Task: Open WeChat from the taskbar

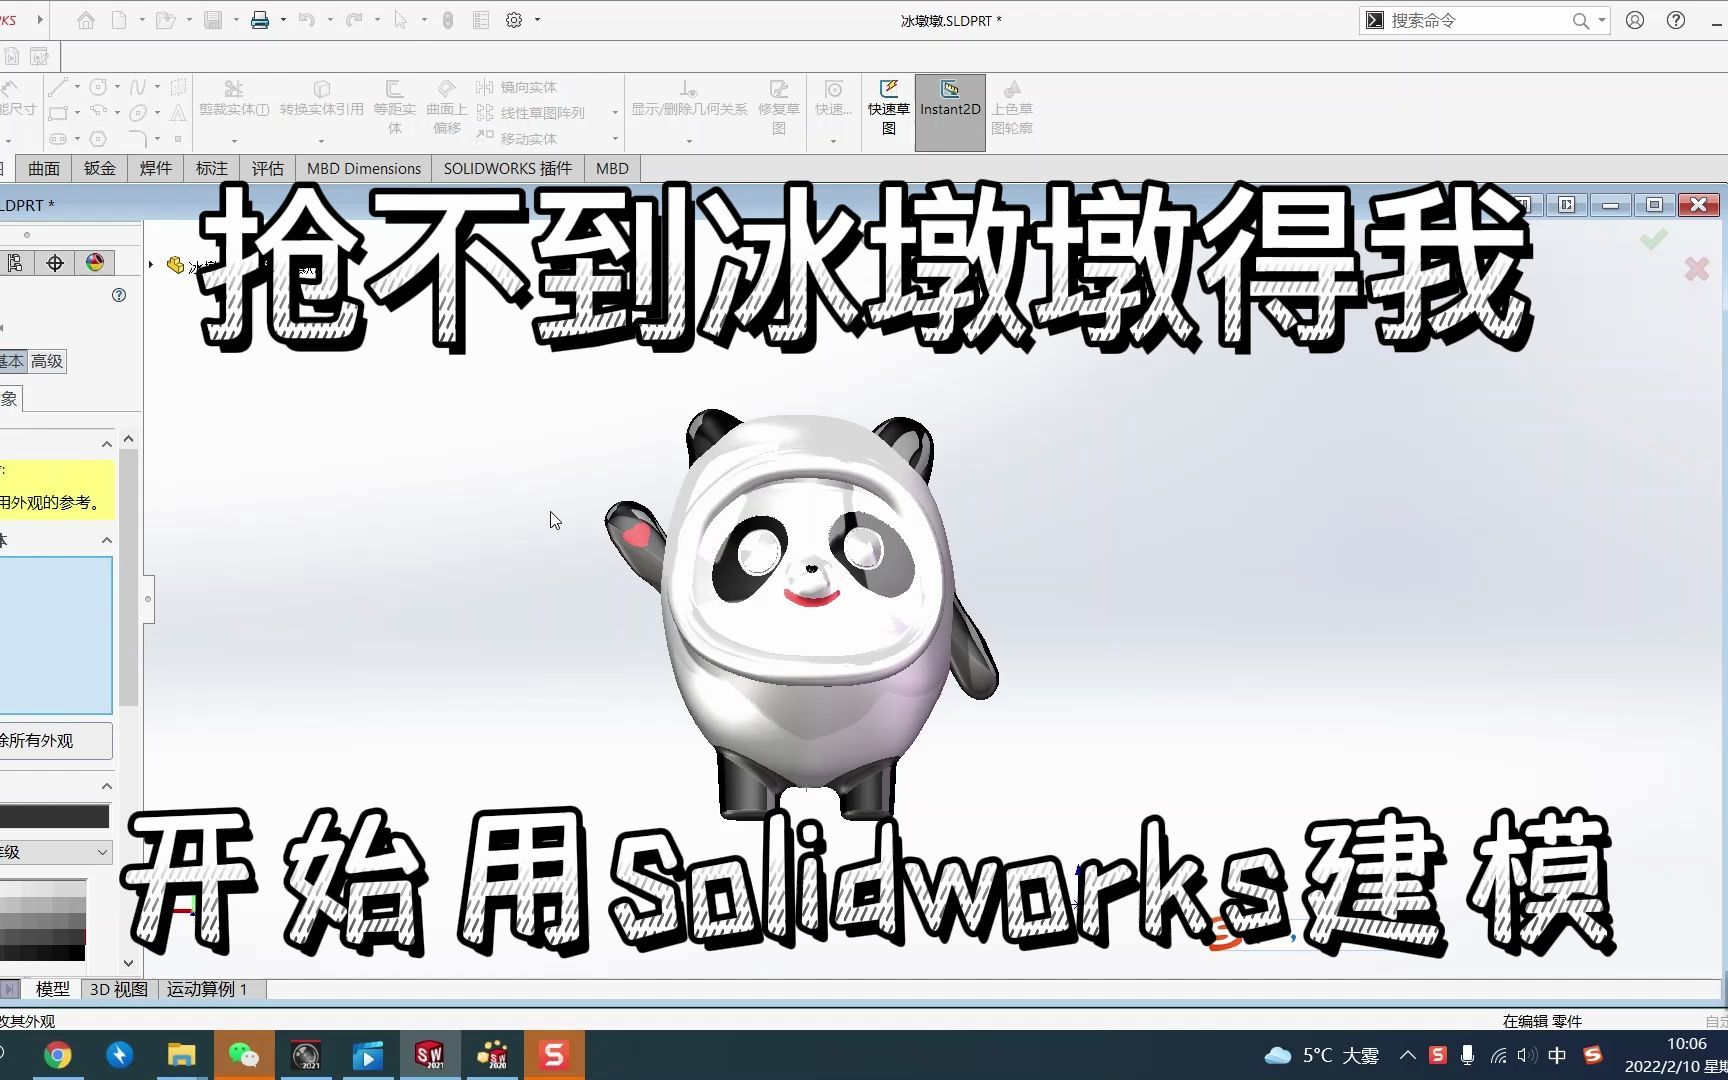Action: coord(244,1055)
